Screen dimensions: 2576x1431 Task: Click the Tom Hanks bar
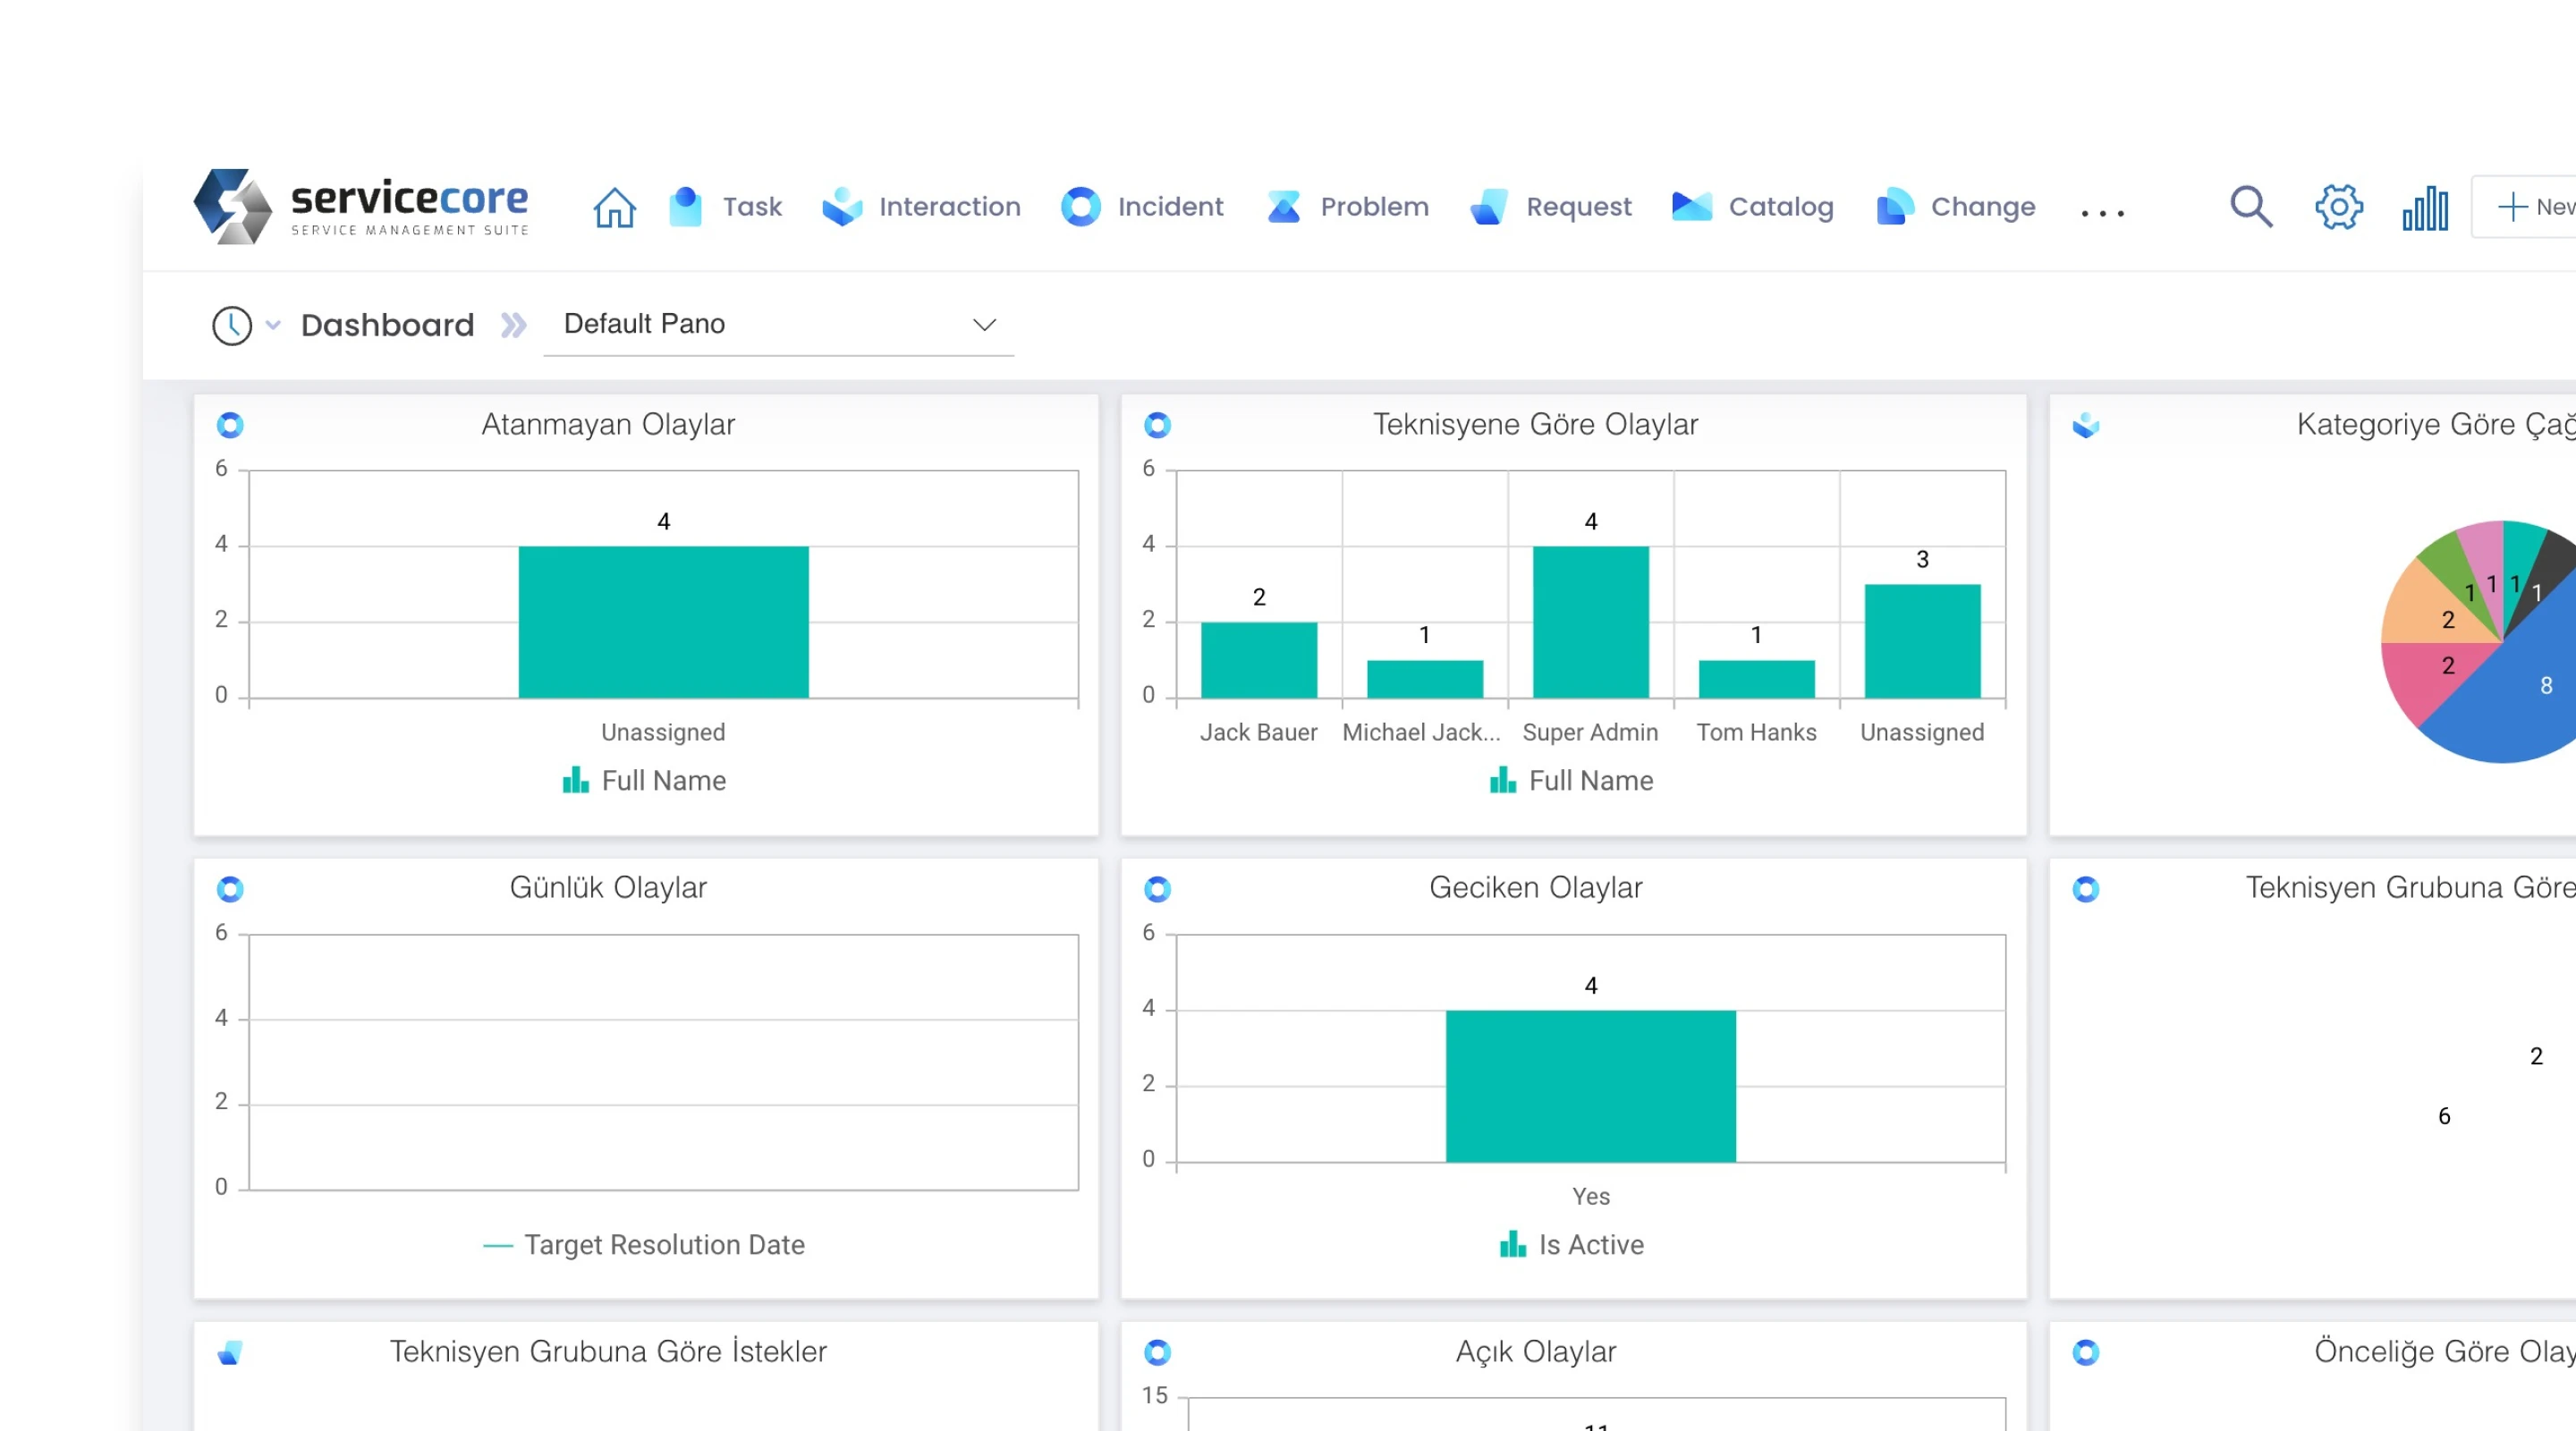pyautogui.click(x=1756, y=679)
